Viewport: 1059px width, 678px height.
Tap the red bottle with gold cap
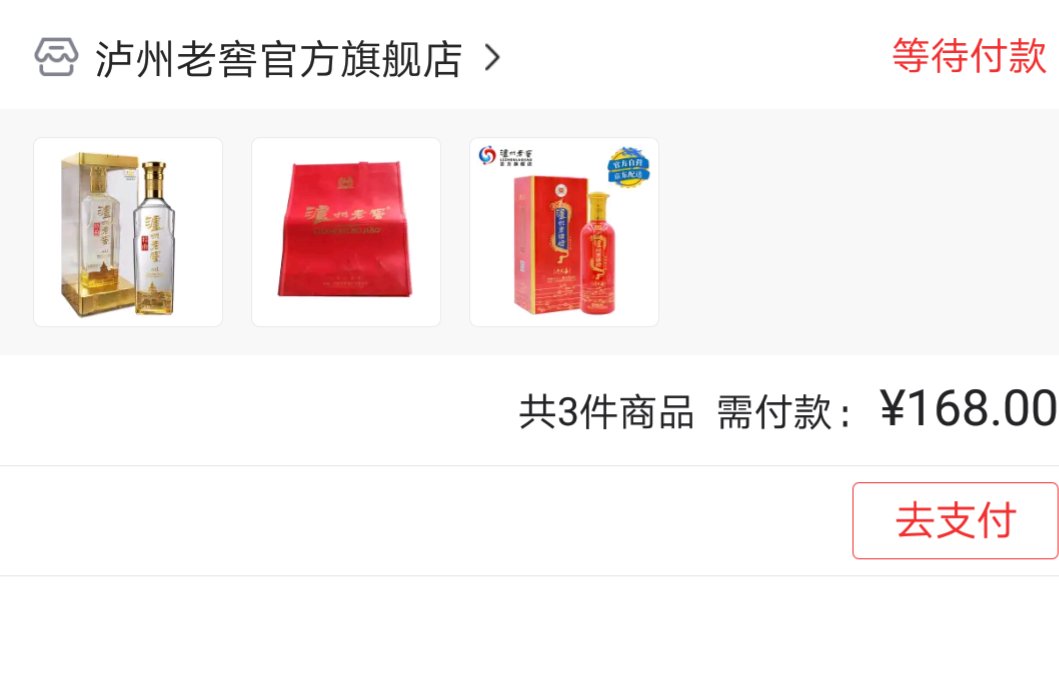(598, 254)
